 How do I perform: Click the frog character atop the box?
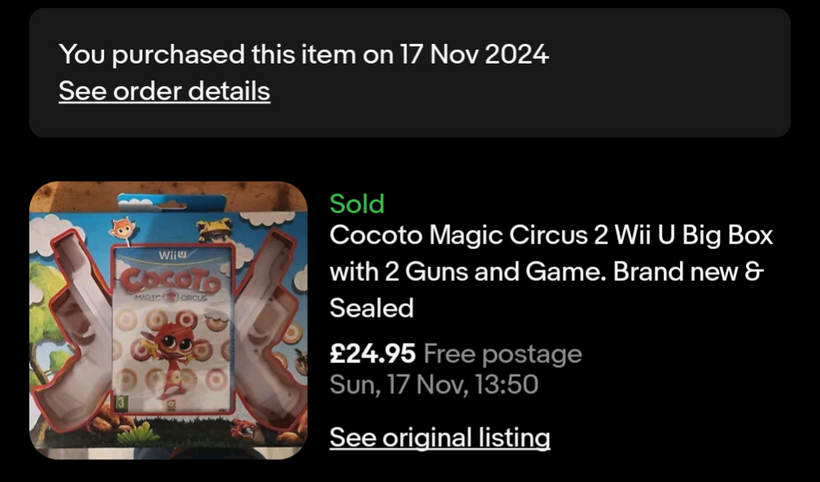click(x=214, y=230)
